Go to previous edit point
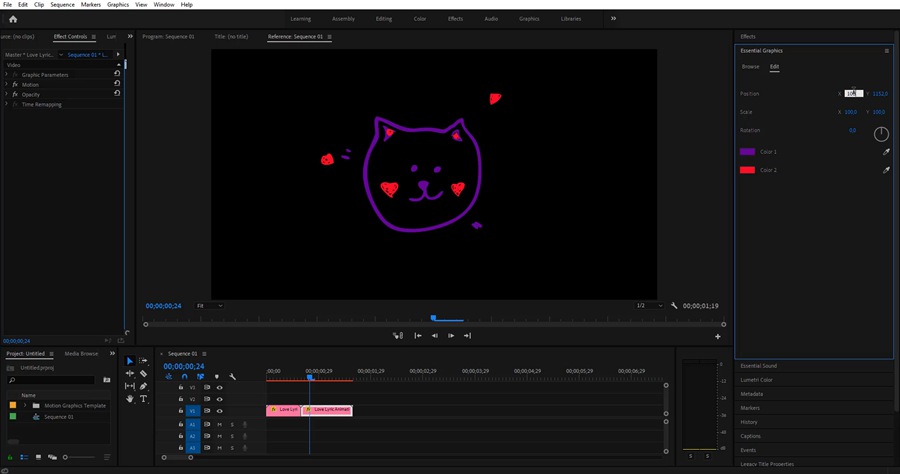Screen dimensions: 900x474 pyautogui.click(x=418, y=336)
